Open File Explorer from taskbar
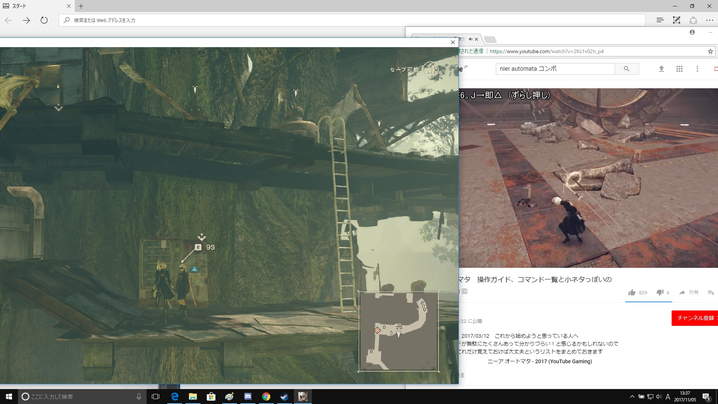This screenshot has width=718, height=404. click(193, 396)
